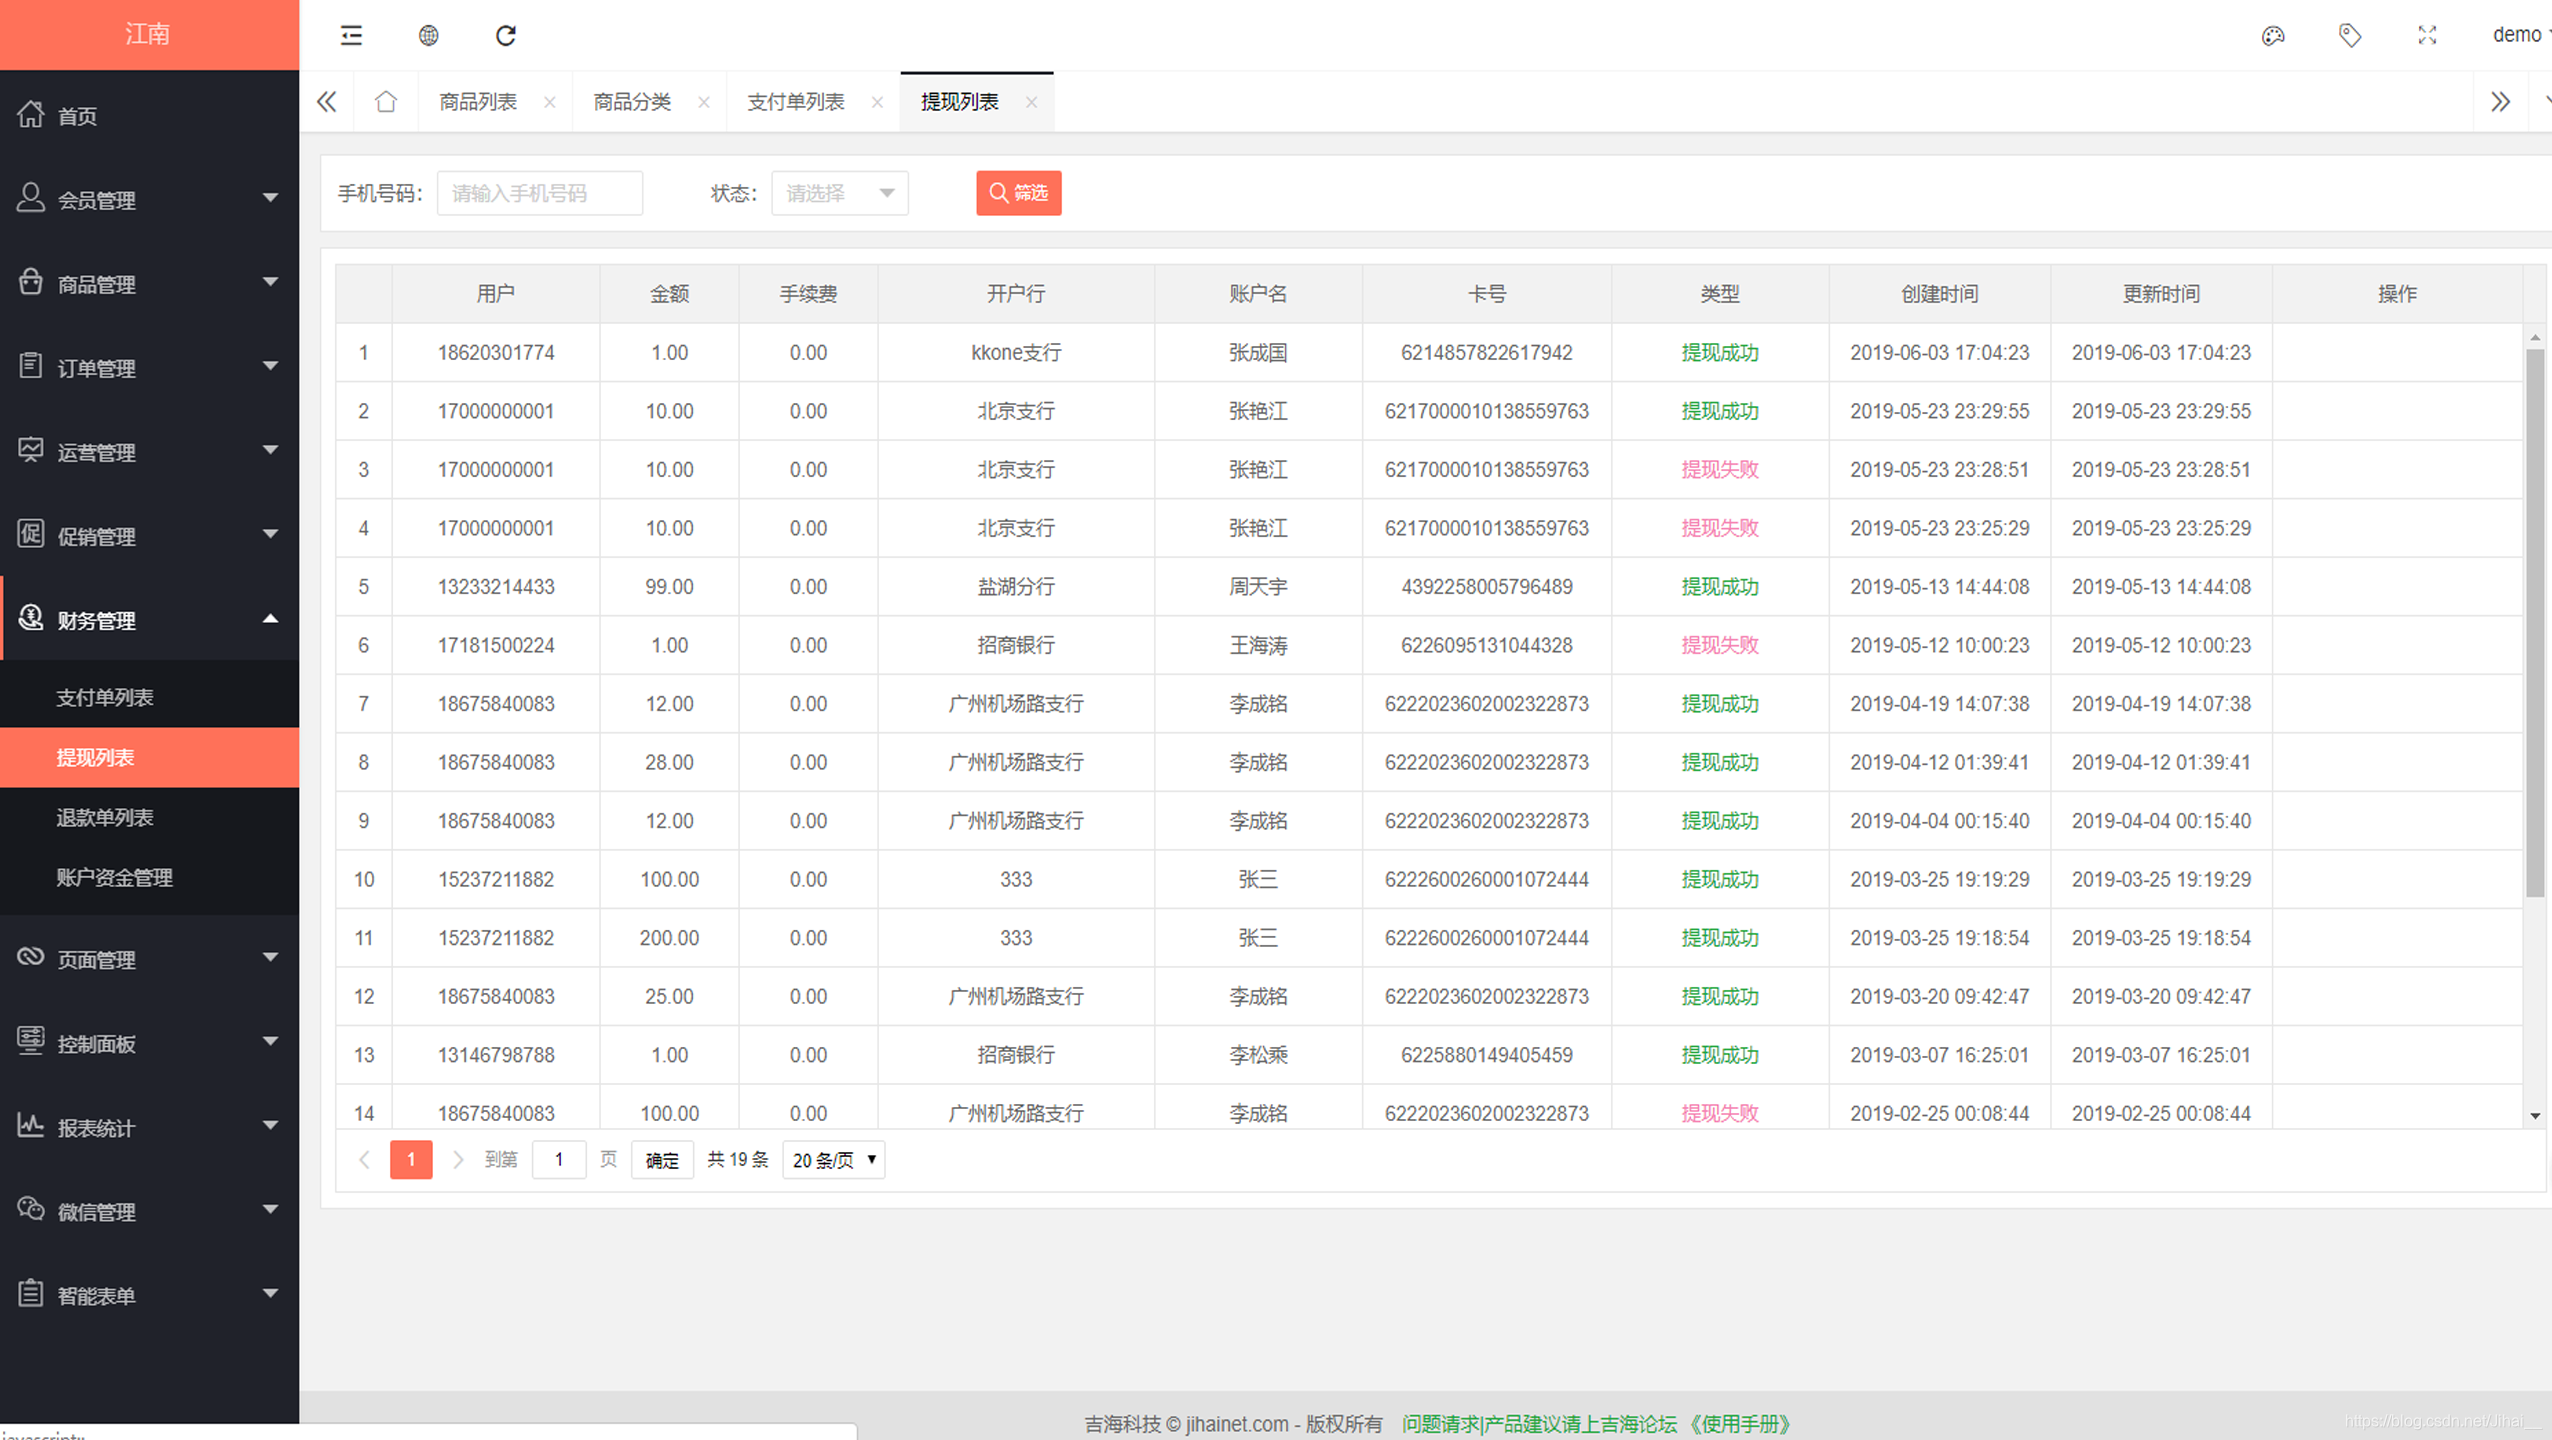Click the 金额 column header
Viewport: 2552px width, 1440px height.
[x=669, y=293]
